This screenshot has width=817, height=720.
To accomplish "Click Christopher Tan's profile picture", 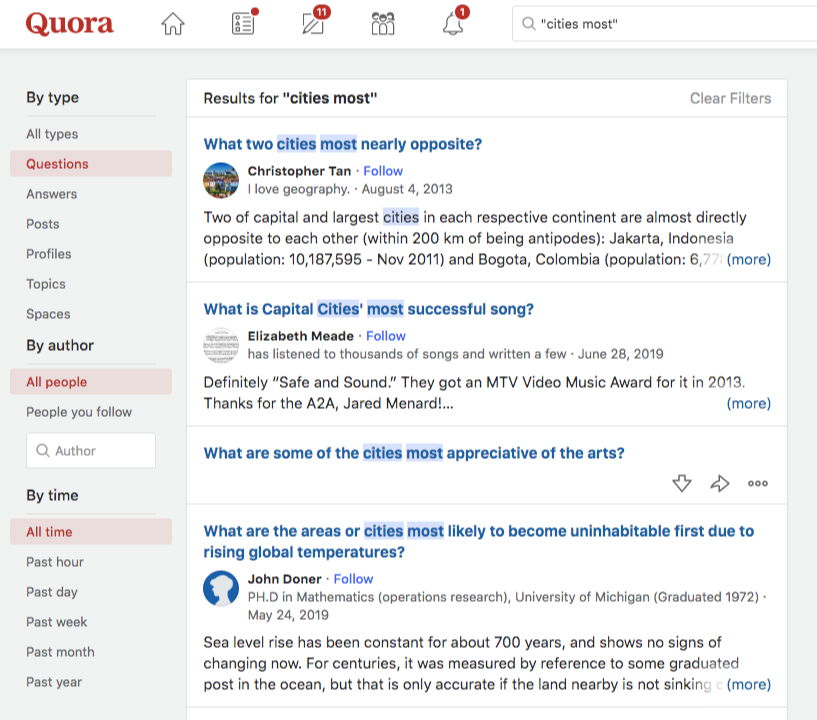I will click(221, 180).
